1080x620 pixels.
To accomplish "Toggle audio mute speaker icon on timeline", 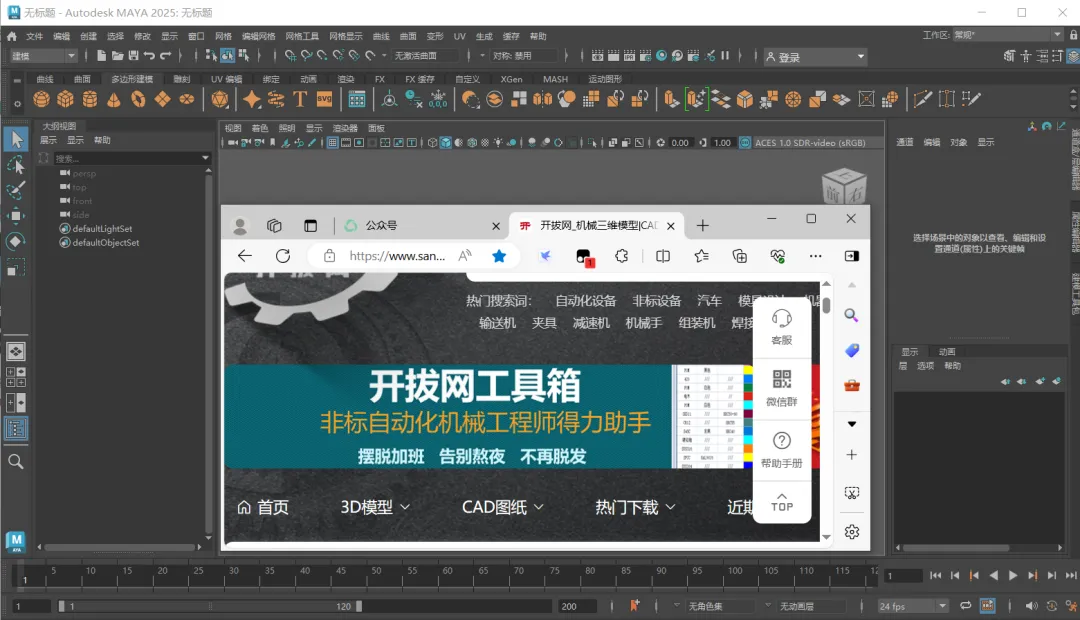I will pos(1031,606).
